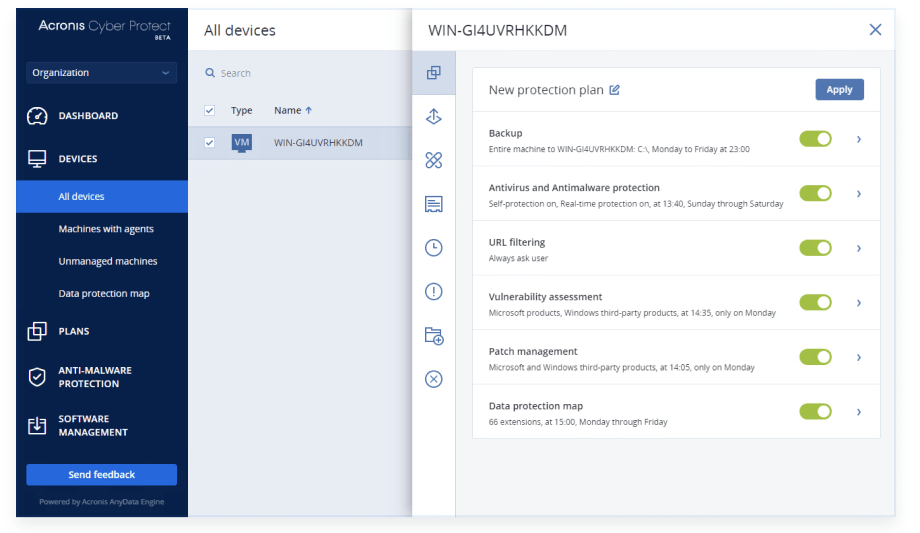Expand URL filtering settings chevron
Viewport: 920px width, 533px height.
tap(858, 248)
